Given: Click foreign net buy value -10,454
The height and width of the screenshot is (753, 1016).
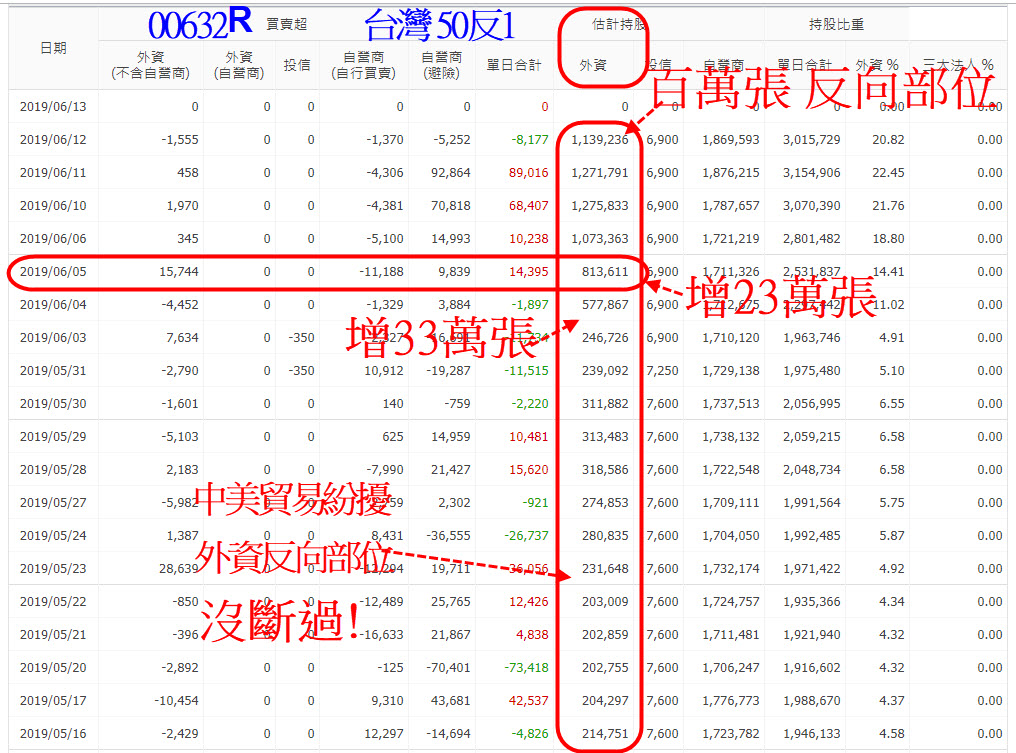Looking at the screenshot, I should click(176, 701).
